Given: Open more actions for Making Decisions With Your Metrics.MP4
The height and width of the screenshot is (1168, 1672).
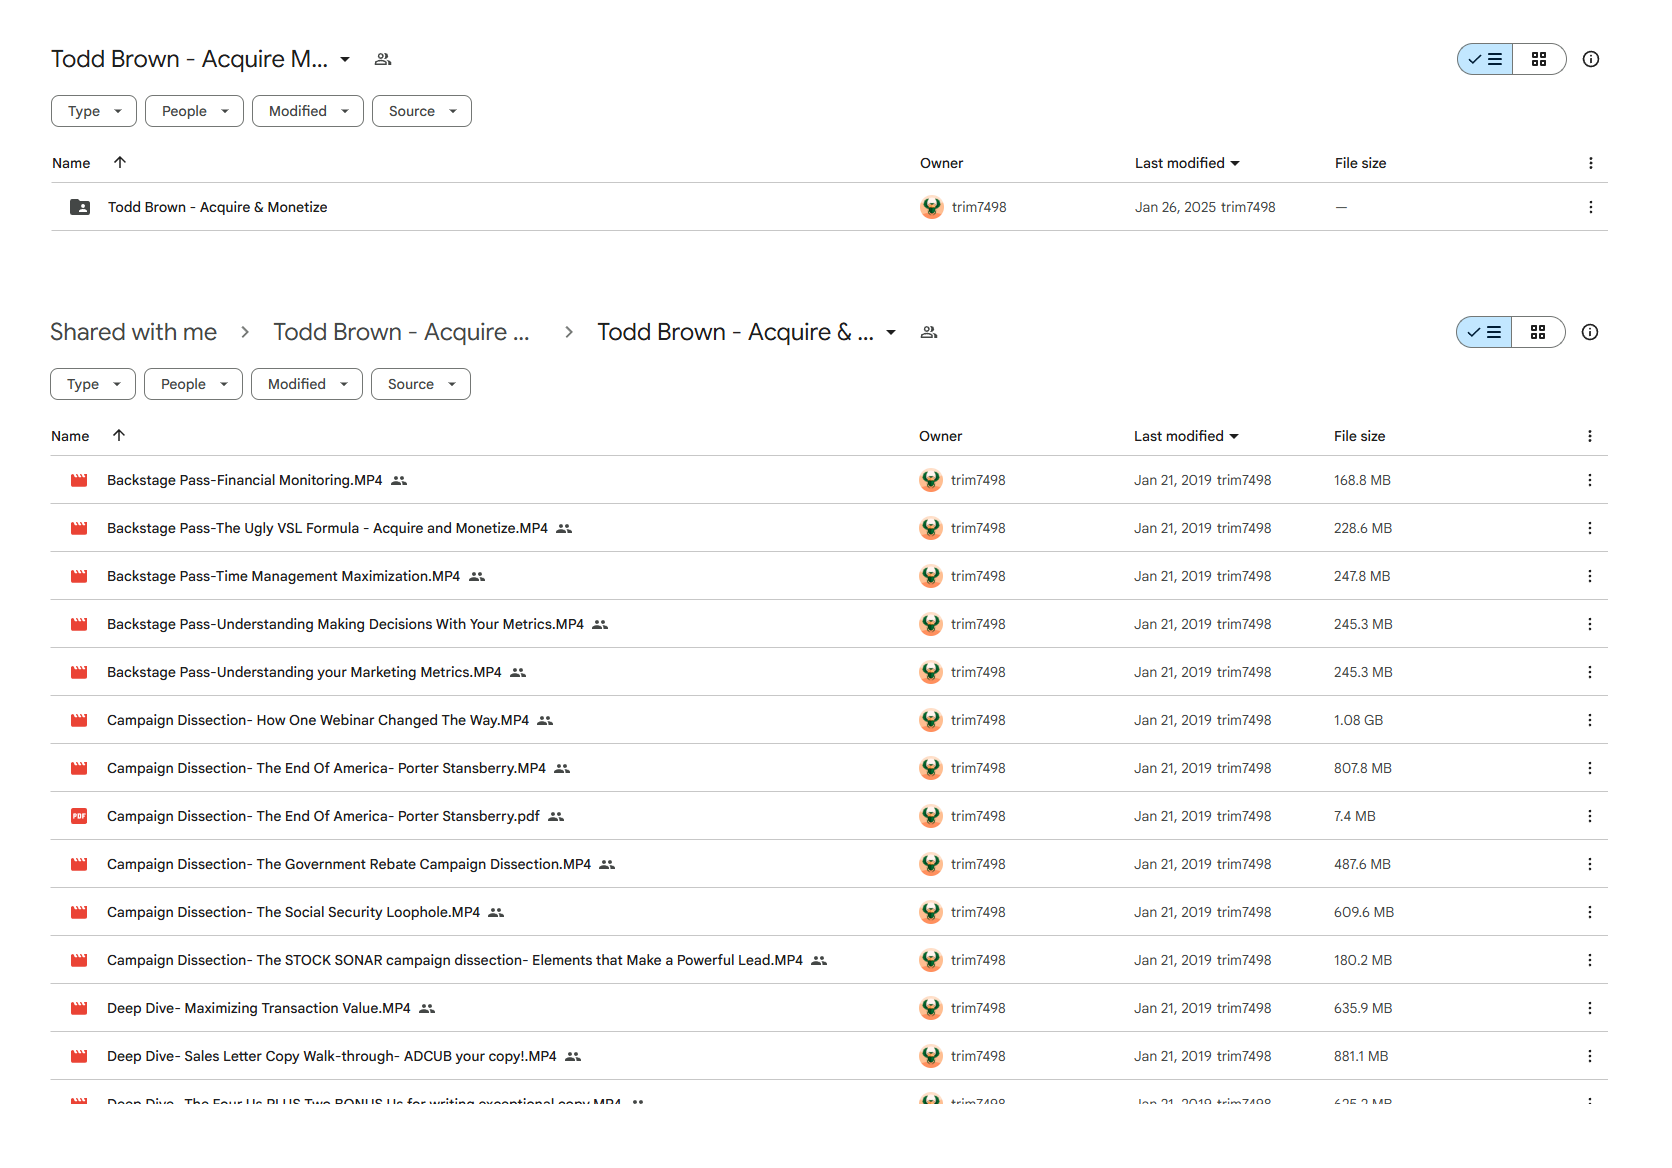Looking at the screenshot, I should 1589,624.
